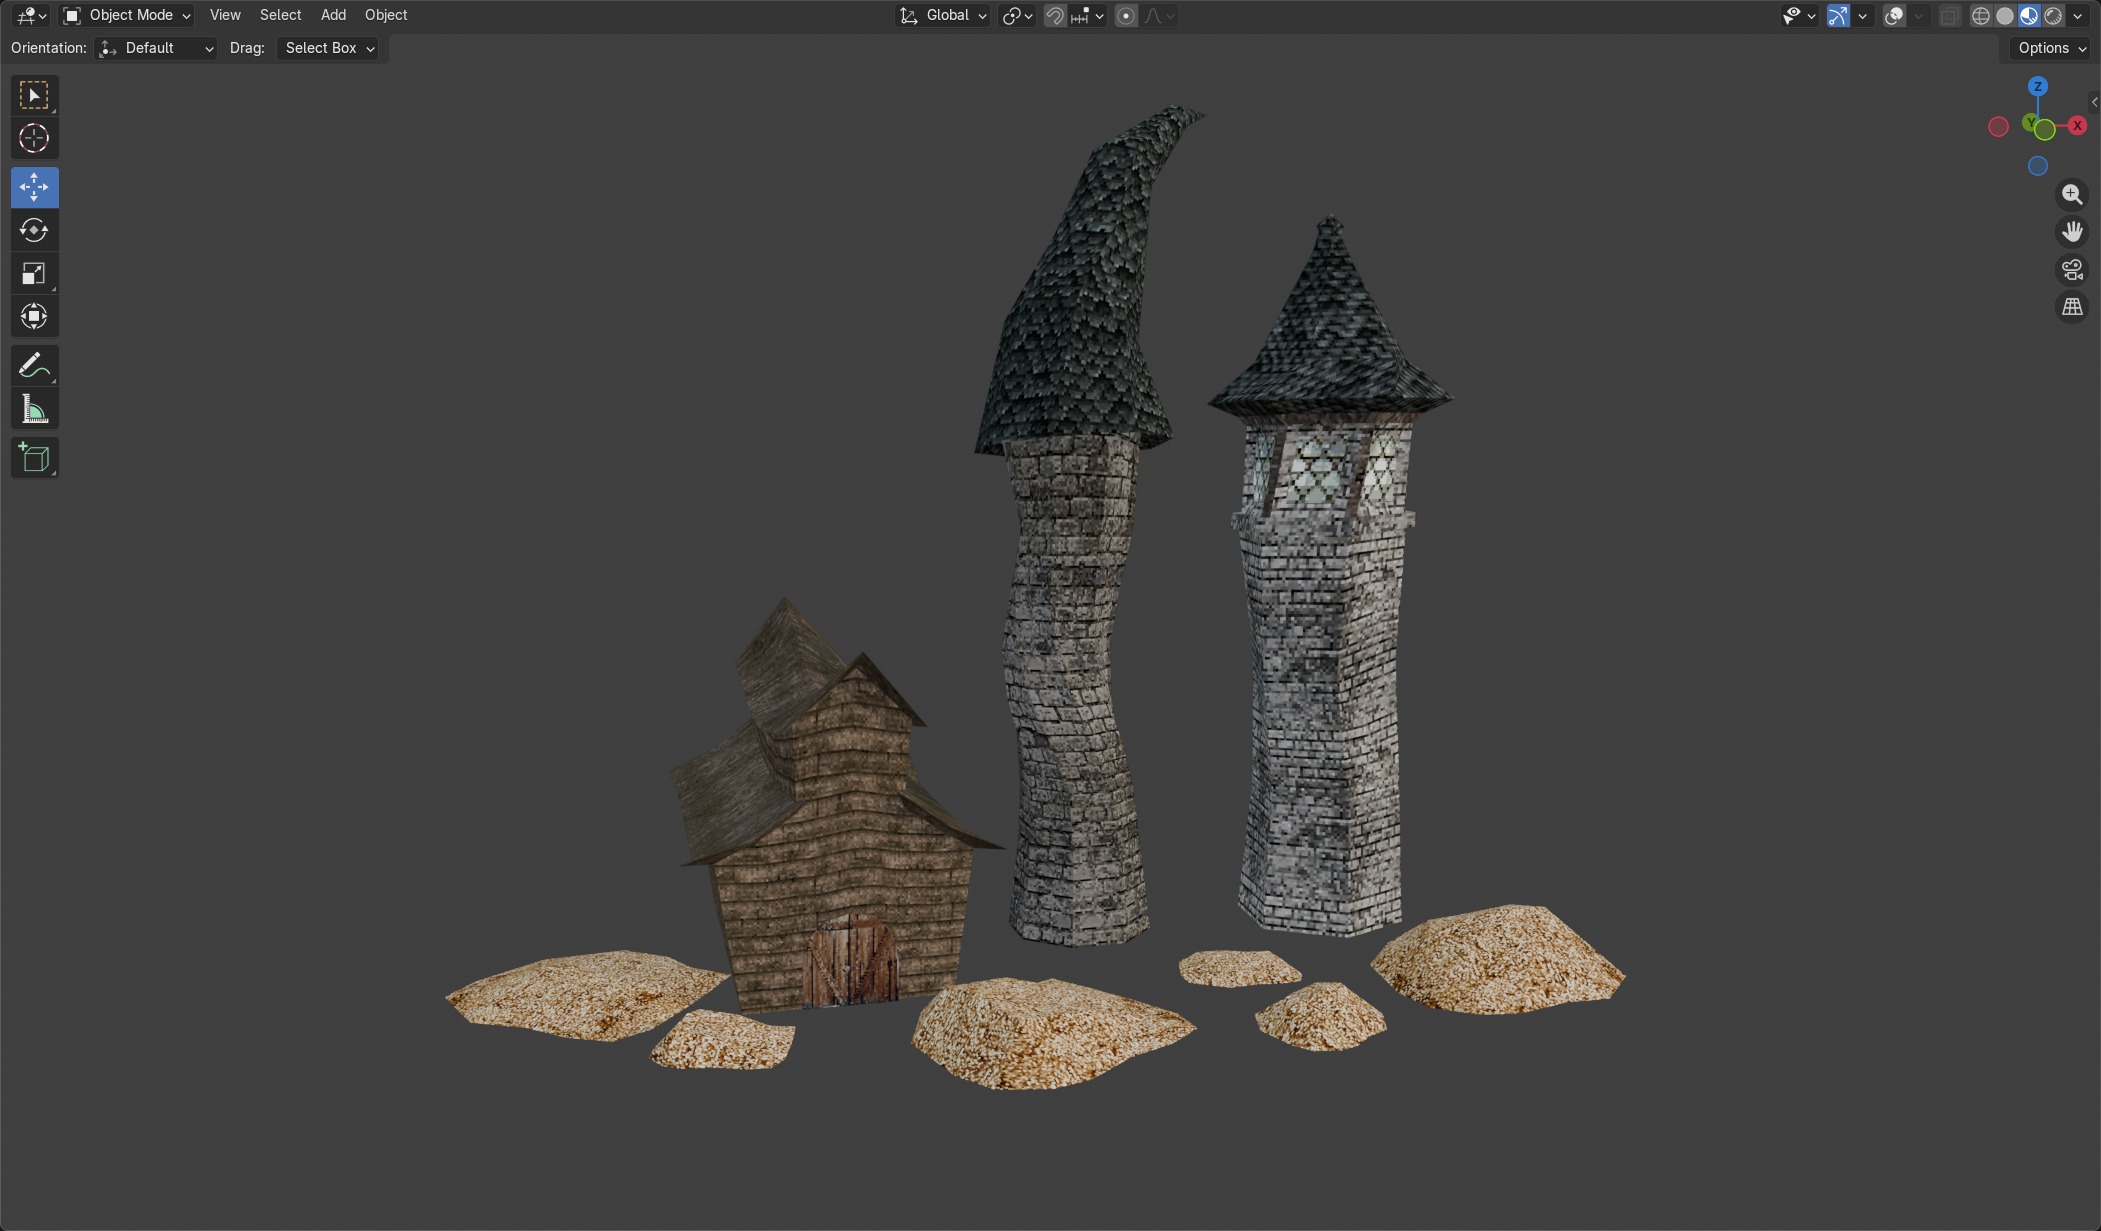Open the Select Box drag dropdown
The width and height of the screenshot is (2101, 1231).
click(x=329, y=48)
